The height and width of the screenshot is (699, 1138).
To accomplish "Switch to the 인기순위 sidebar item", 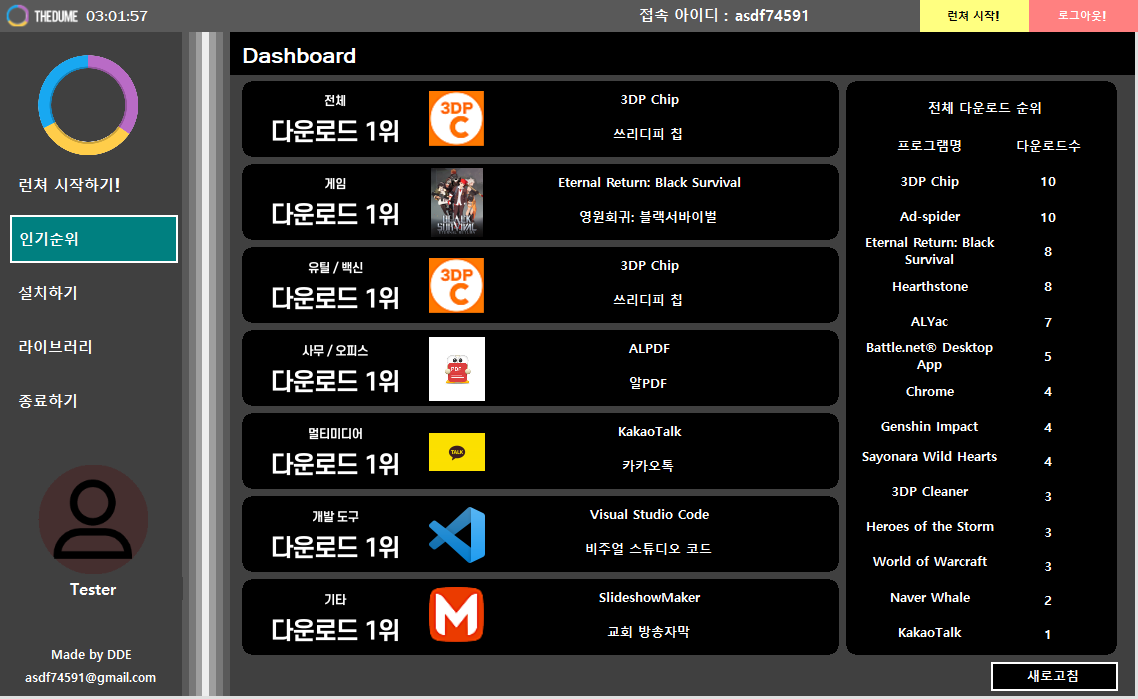I will coord(93,239).
